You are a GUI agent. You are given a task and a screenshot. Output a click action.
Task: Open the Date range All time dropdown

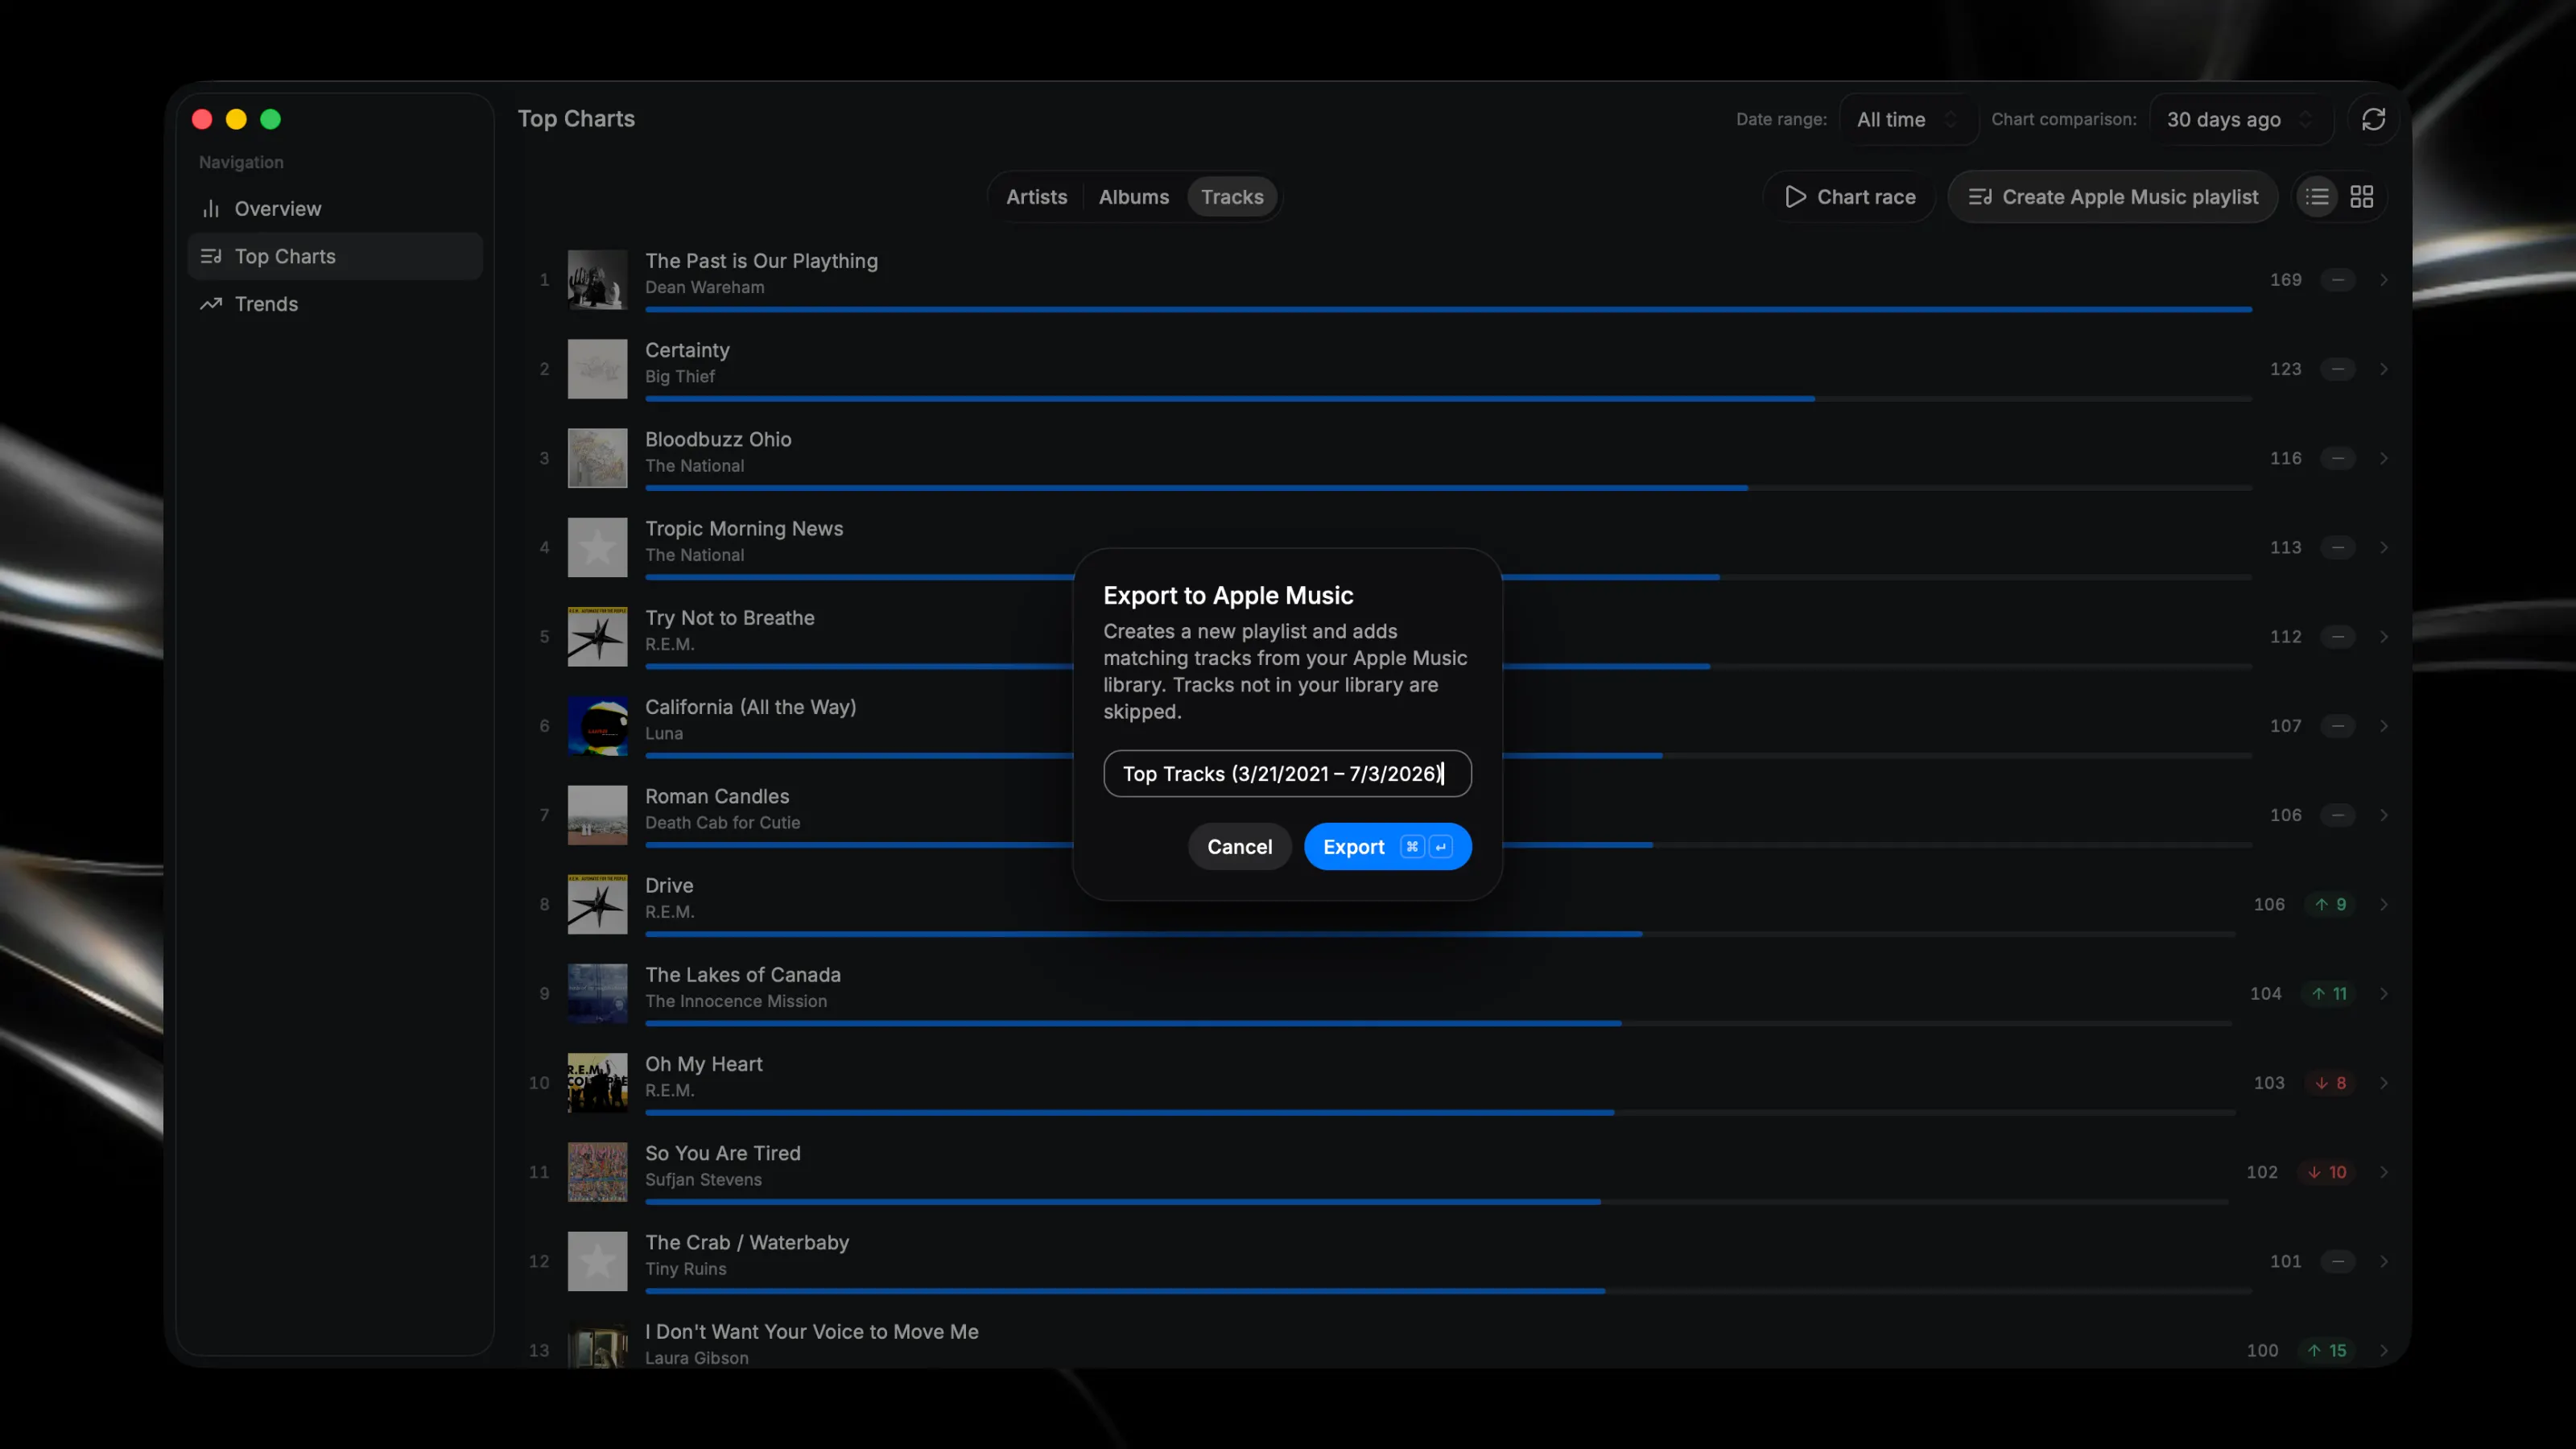tap(1907, 119)
